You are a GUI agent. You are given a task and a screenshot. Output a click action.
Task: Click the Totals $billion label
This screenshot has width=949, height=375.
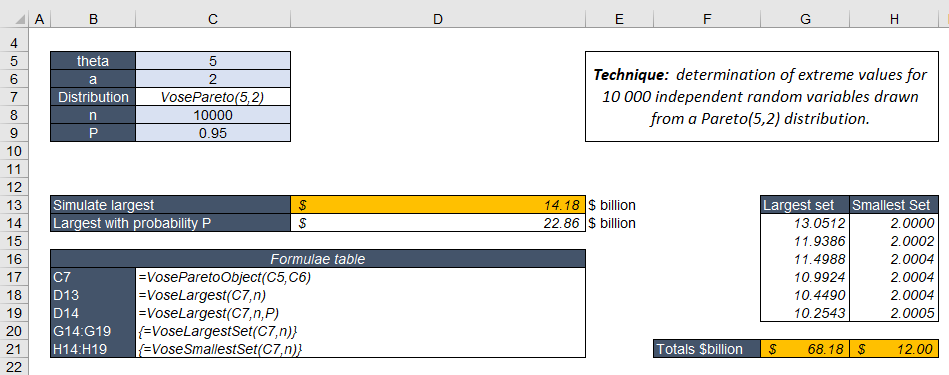pyautogui.click(x=707, y=349)
